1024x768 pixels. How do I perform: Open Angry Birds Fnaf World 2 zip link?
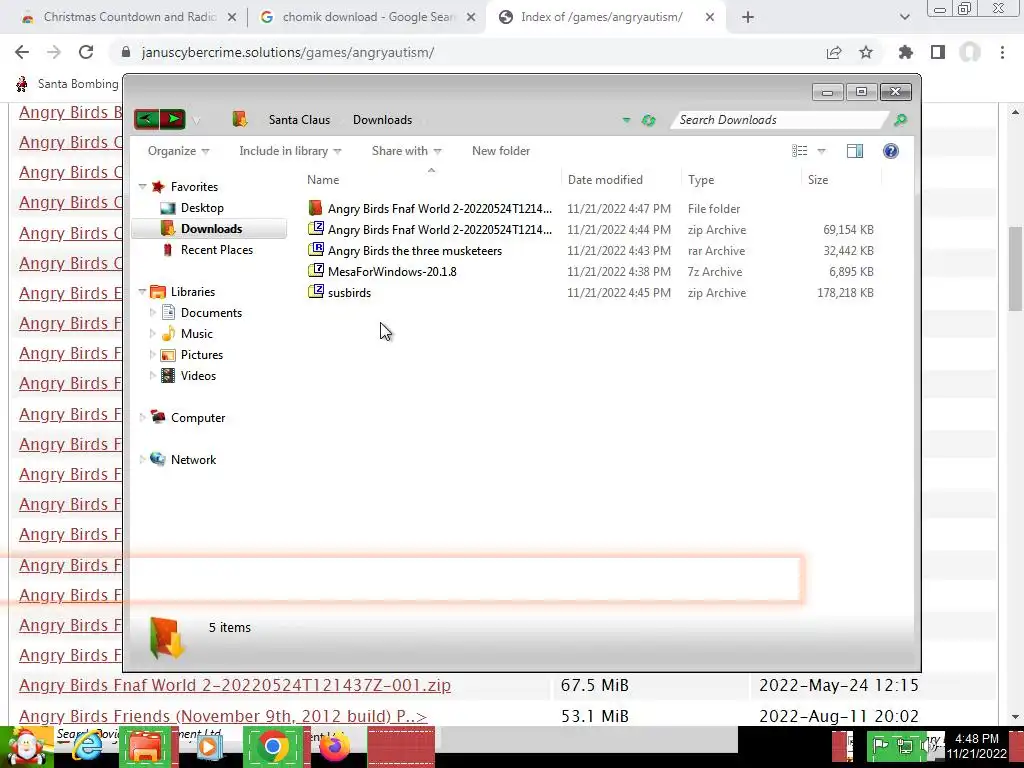234,685
